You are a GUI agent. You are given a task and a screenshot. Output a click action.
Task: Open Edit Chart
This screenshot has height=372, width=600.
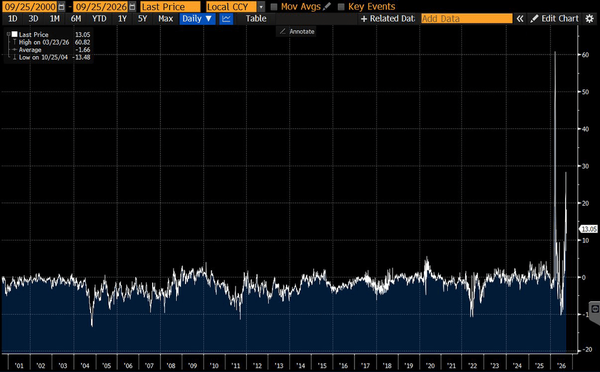pos(554,19)
